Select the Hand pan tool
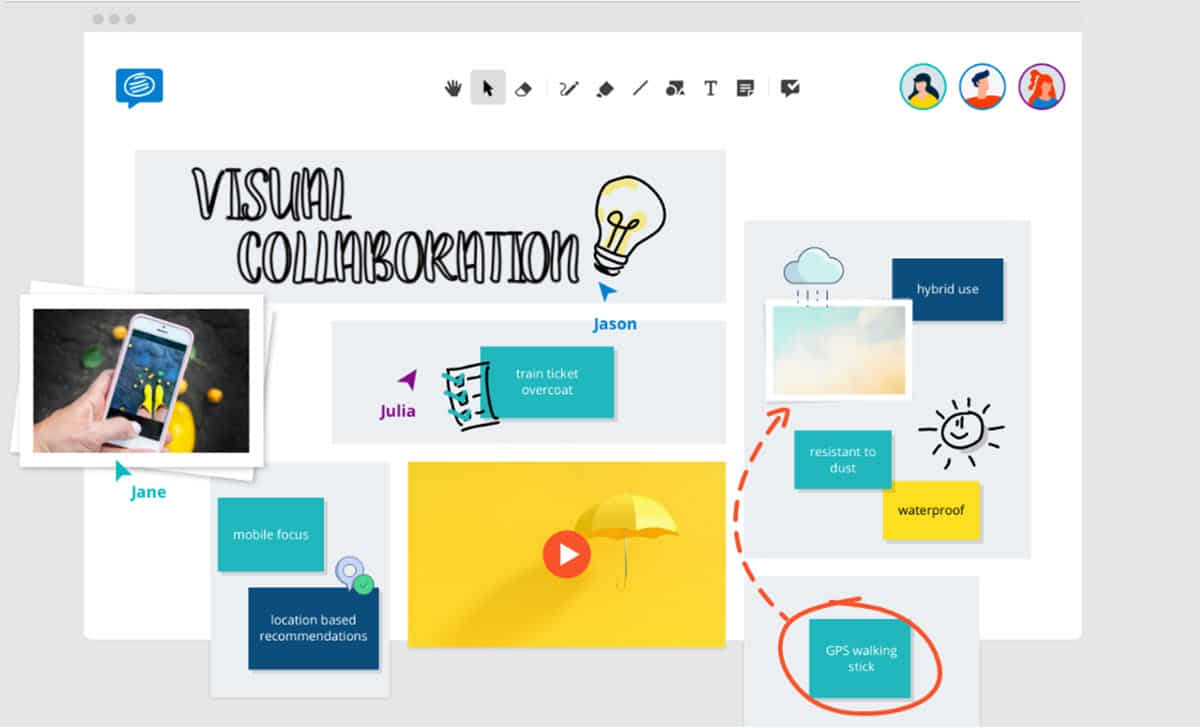The image size is (1200, 728). 453,88
